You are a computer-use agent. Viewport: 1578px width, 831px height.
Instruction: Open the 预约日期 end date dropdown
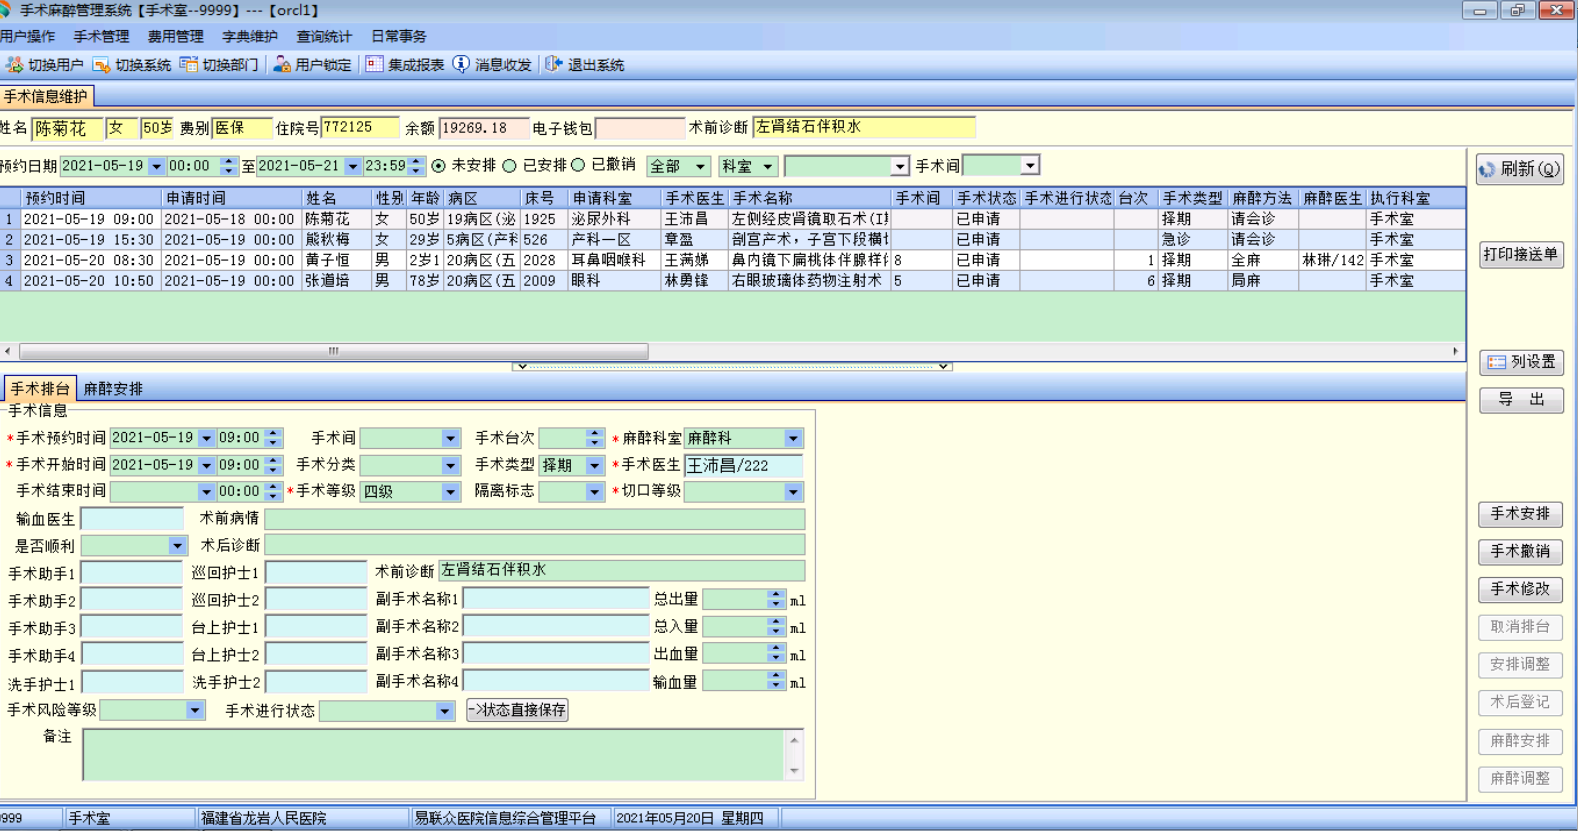tap(352, 166)
